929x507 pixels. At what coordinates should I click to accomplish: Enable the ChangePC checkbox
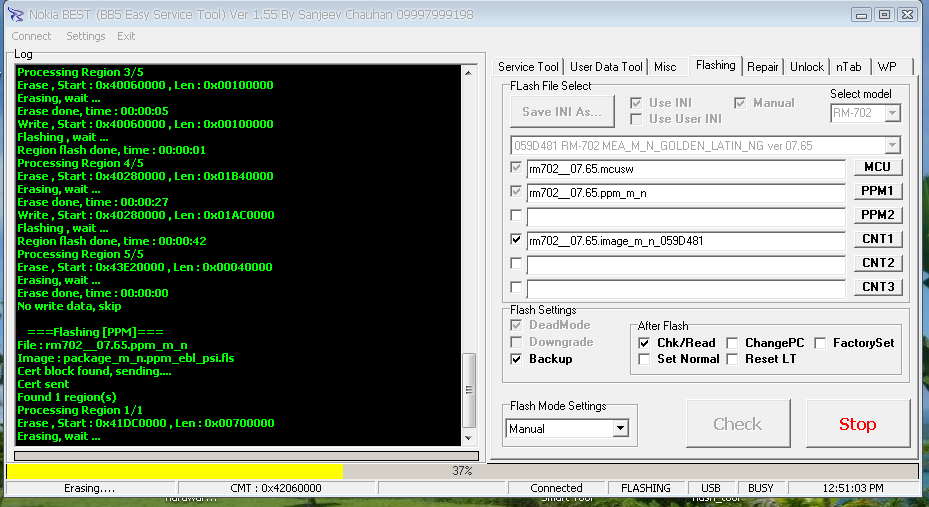733,343
